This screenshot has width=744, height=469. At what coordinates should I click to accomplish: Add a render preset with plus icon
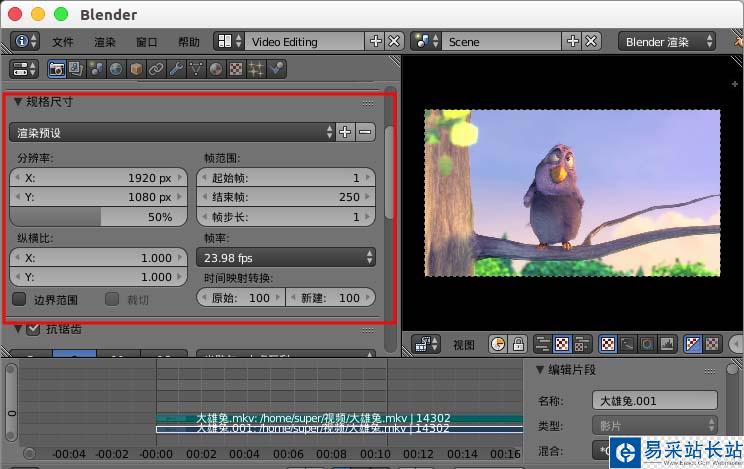click(345, 132)
